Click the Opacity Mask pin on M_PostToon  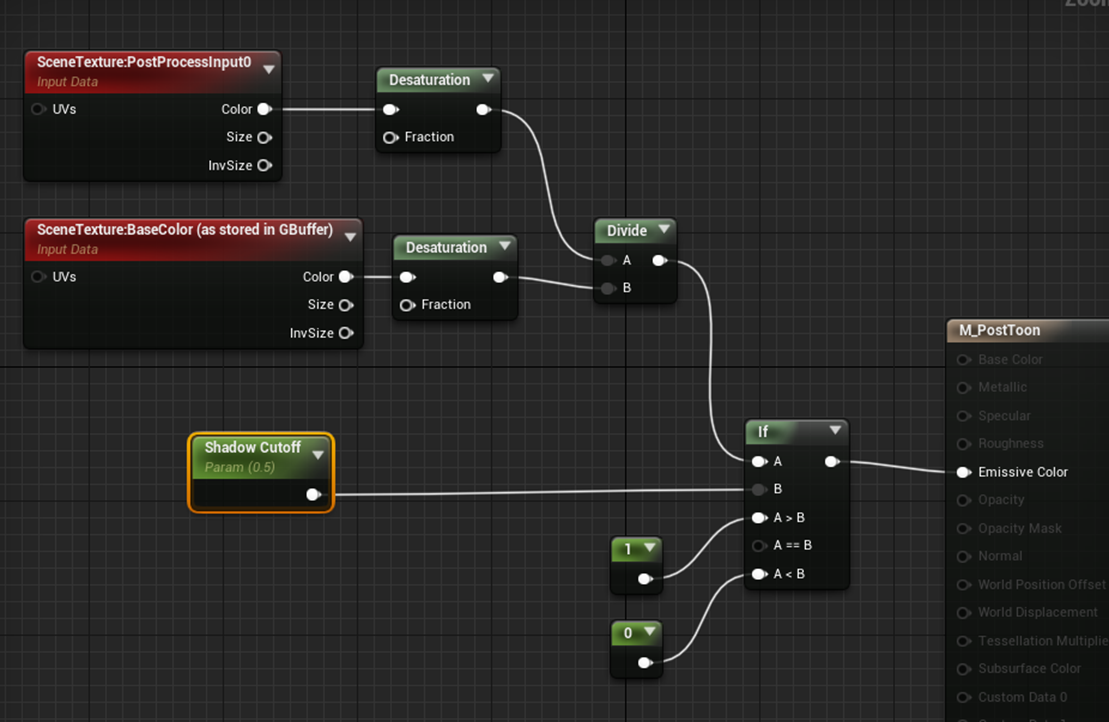tap(963, 528)
